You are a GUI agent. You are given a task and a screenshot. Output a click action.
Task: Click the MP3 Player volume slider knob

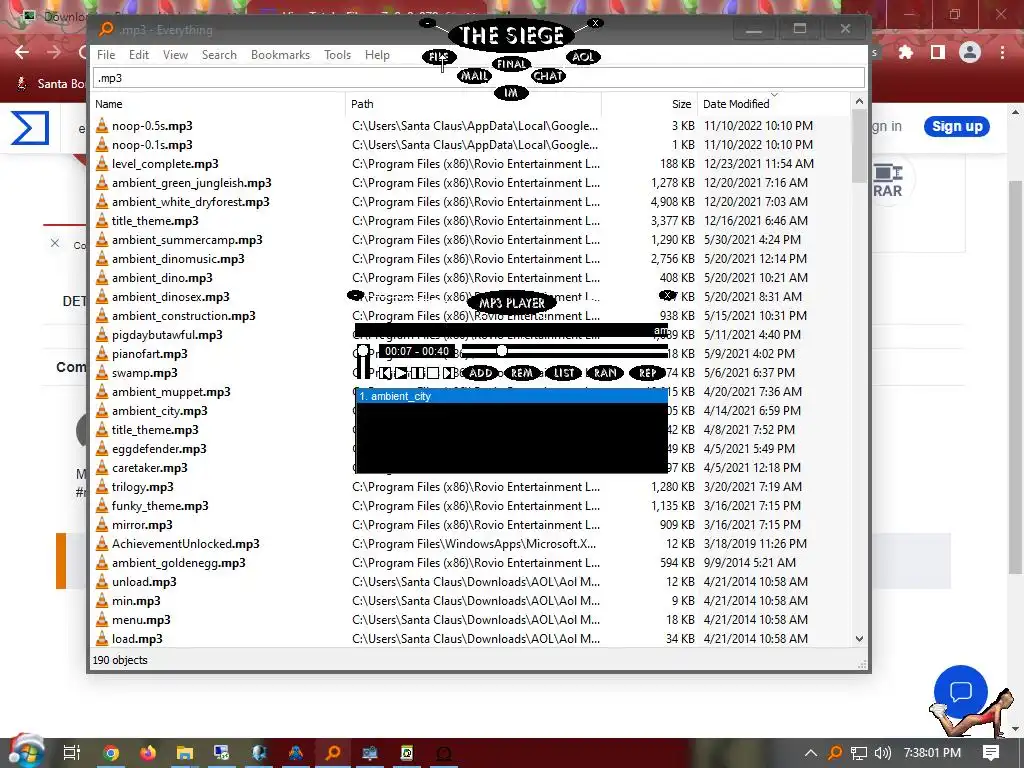363,351
